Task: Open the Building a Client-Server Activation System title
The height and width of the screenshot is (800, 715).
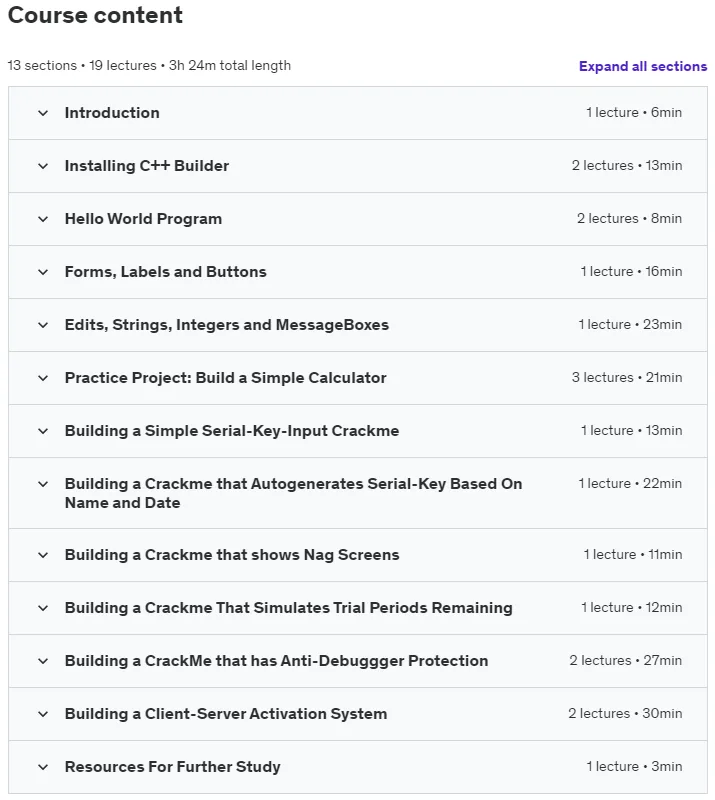Action: (x=226, y=714)
